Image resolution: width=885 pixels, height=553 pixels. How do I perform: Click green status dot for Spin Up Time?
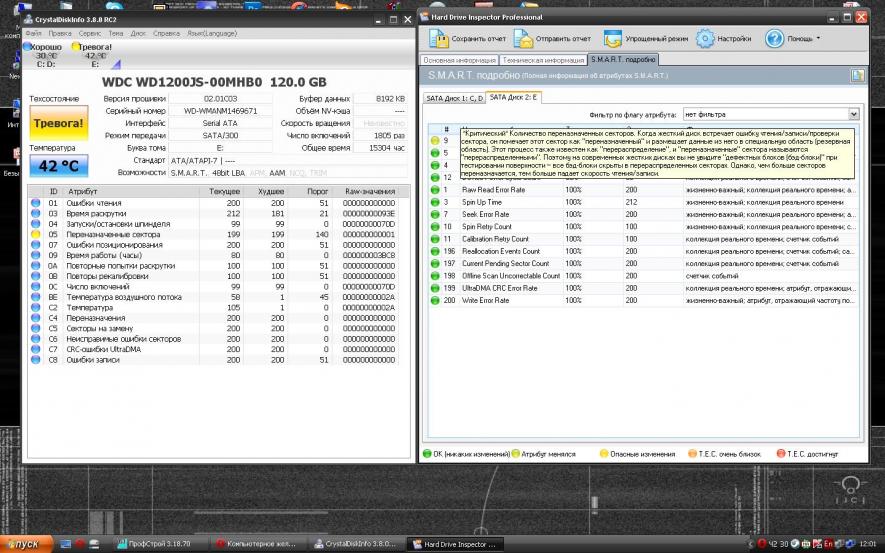(x=435, y=202)
